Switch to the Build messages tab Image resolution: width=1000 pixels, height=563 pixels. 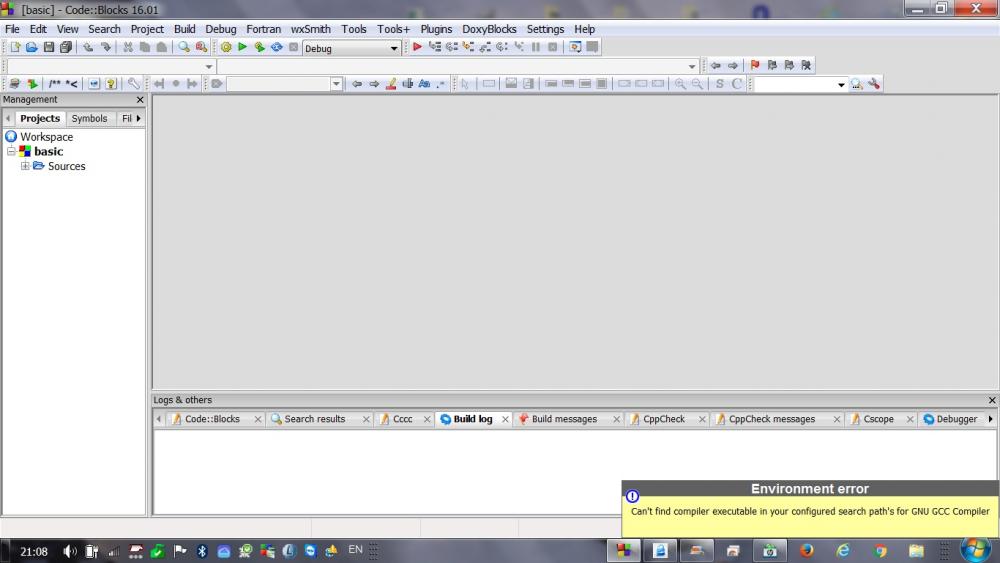[x=564, y=419]
